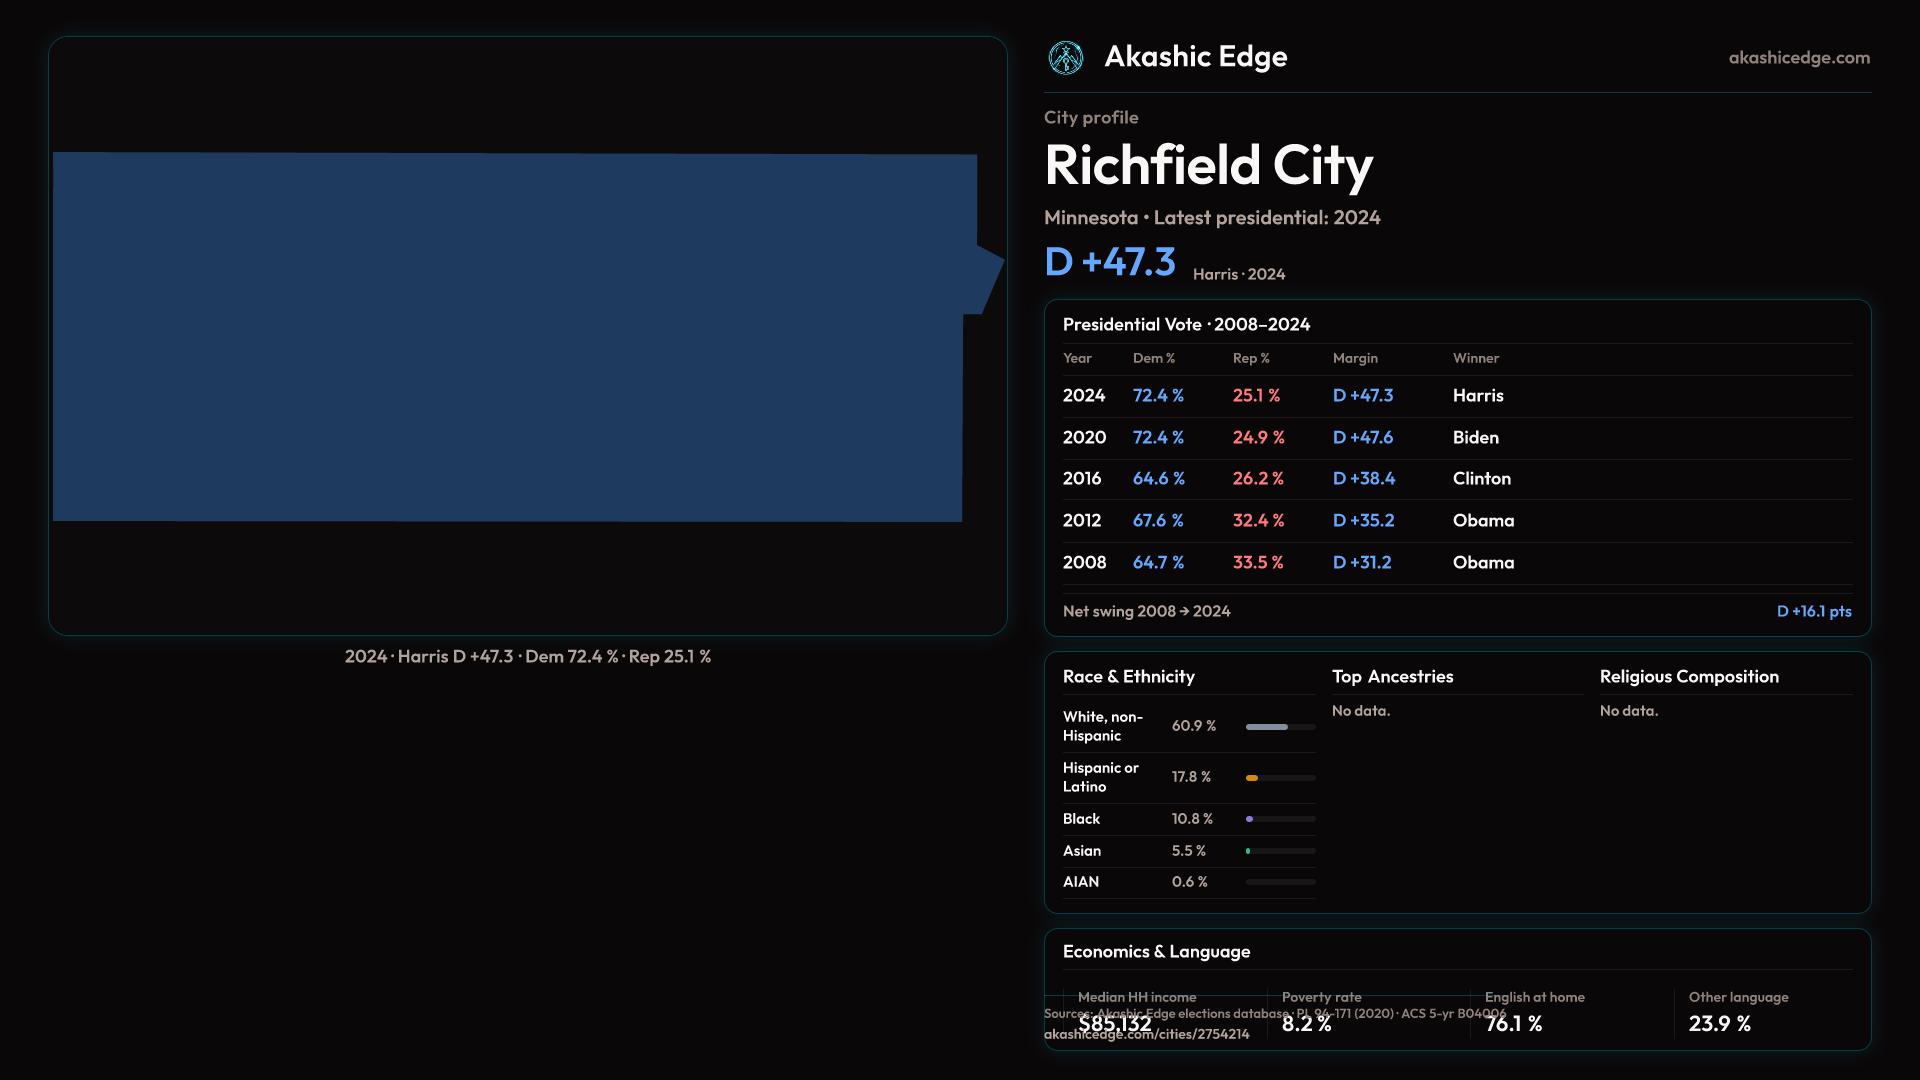This screenshot has height=1080, width=1920.
Task: Click the Richfield City map shape
Action: 510,337
